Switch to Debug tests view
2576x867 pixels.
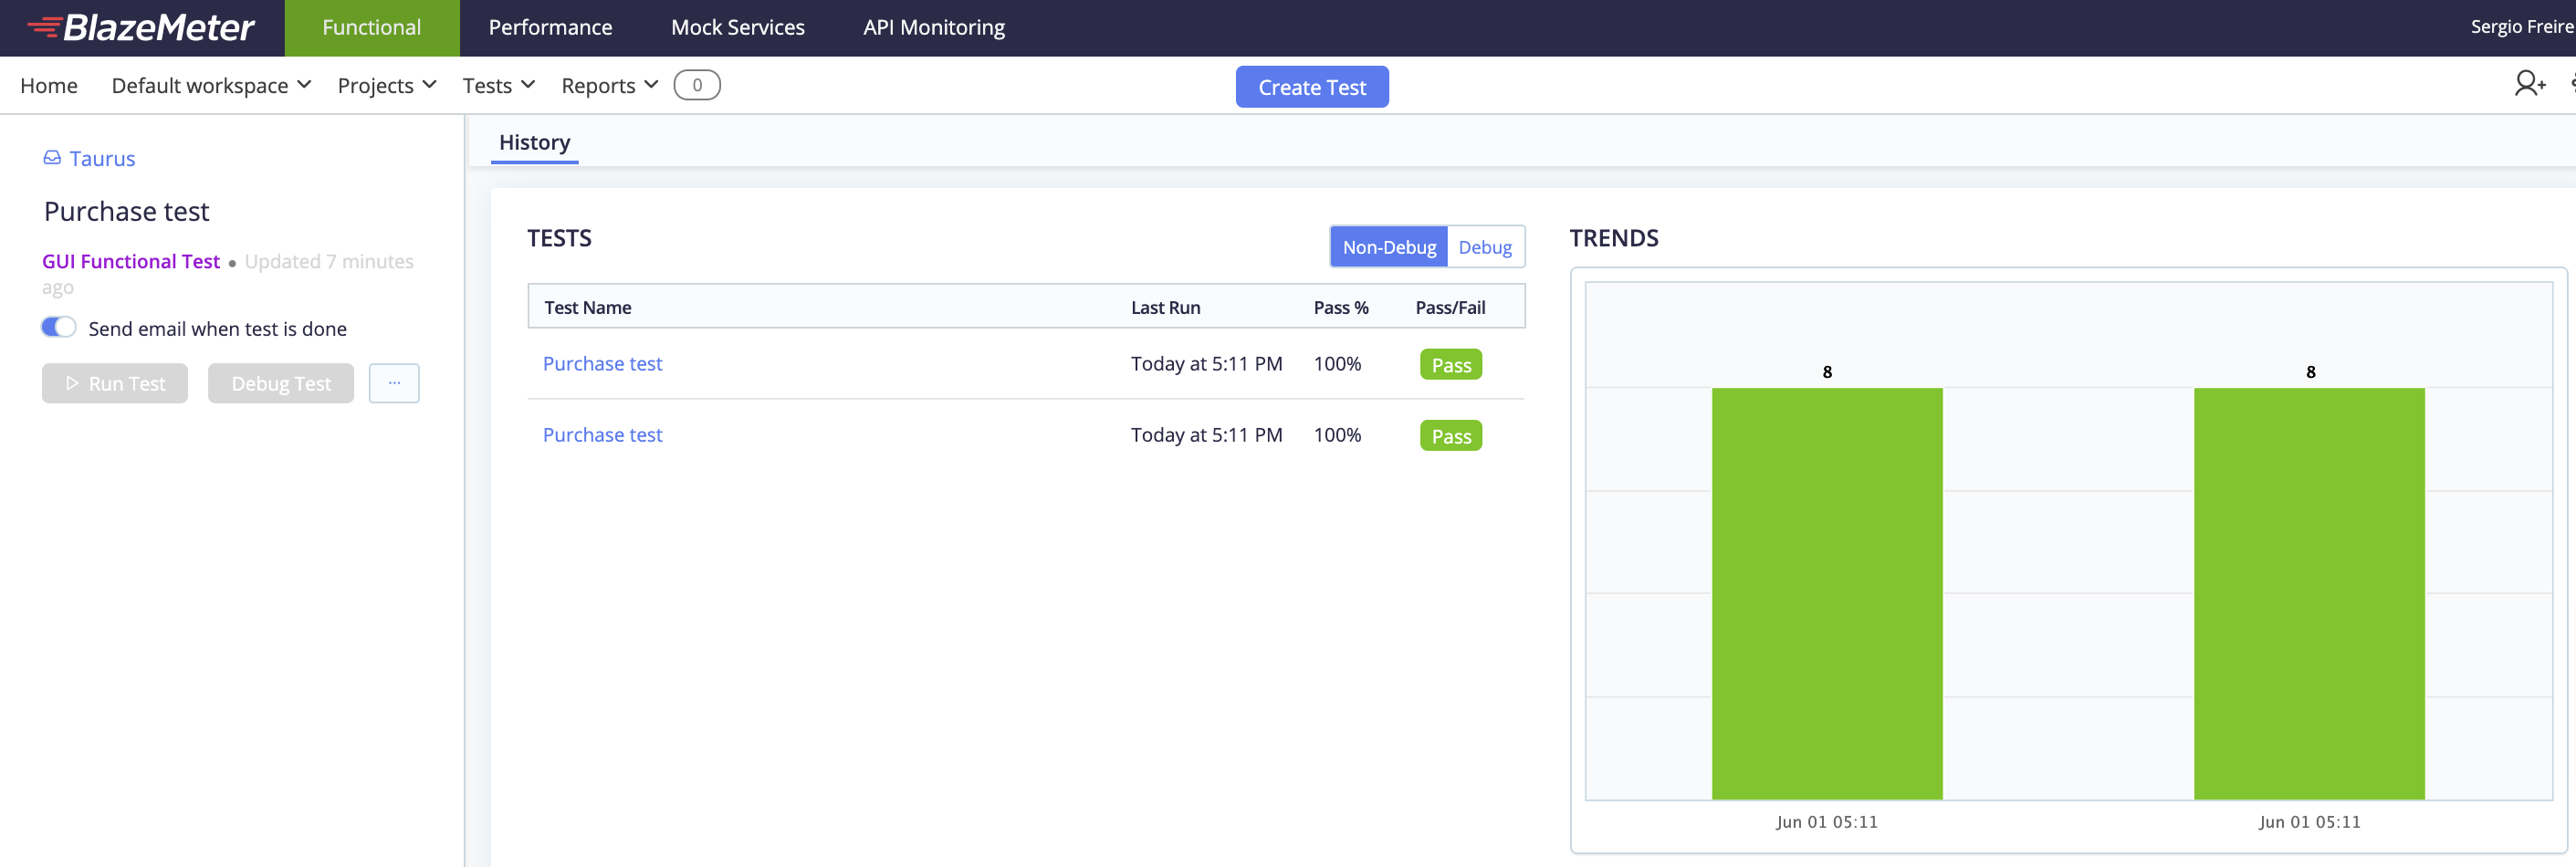pos(1485,247)
